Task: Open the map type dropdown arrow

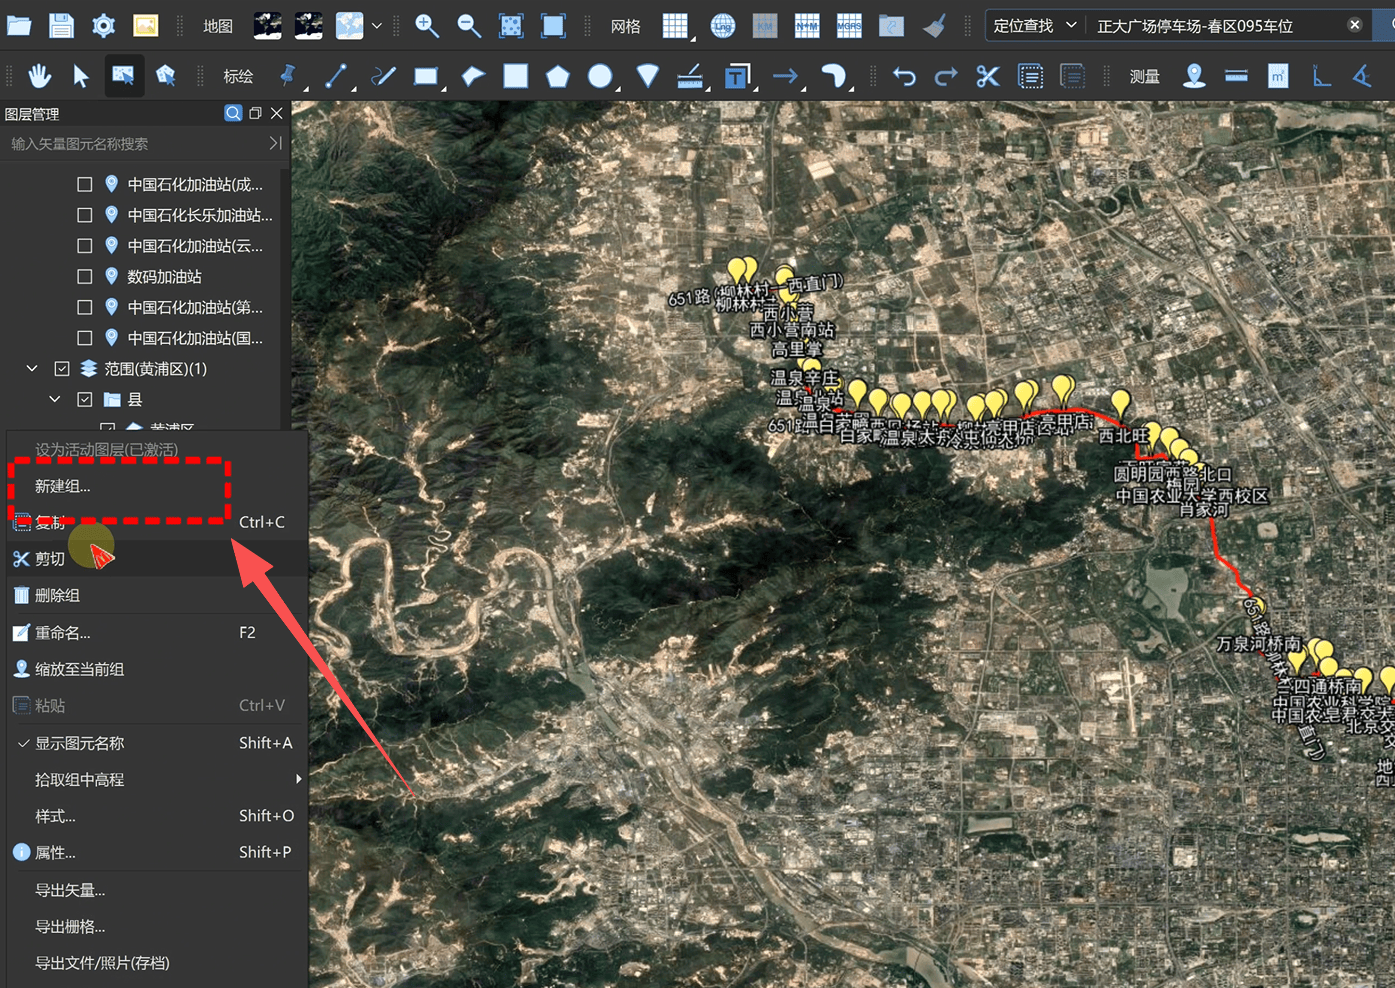Action: 377,26
